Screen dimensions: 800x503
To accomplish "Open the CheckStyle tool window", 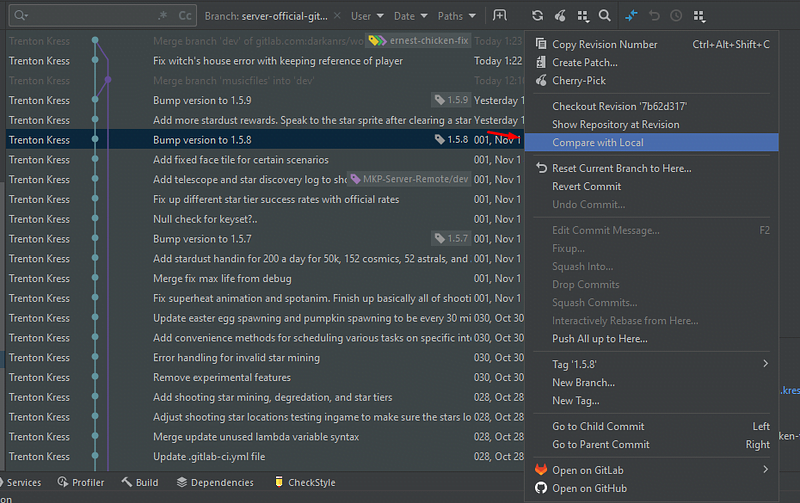I will click(305, 482).
